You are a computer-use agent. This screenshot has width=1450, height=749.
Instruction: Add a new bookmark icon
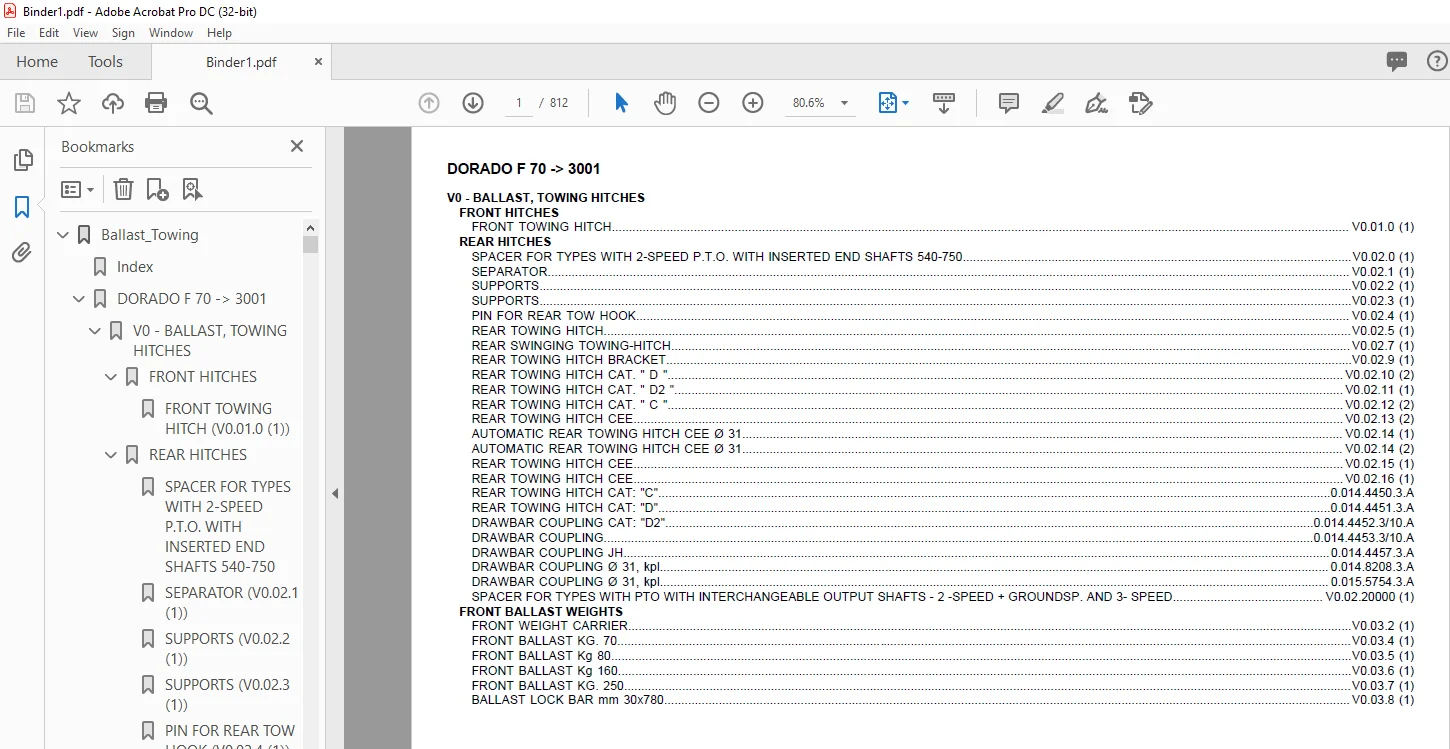point(157,189)
